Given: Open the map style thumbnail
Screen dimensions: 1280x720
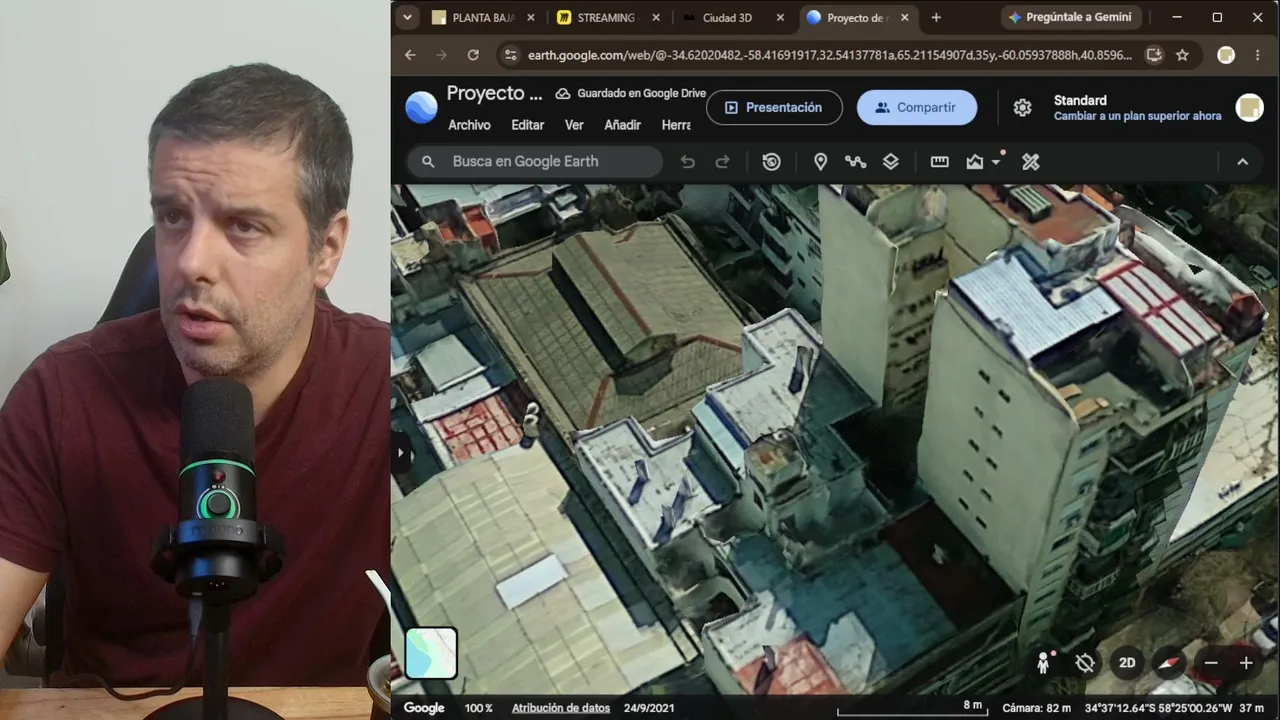Looking at the screenshot, I should click(431, 653).
